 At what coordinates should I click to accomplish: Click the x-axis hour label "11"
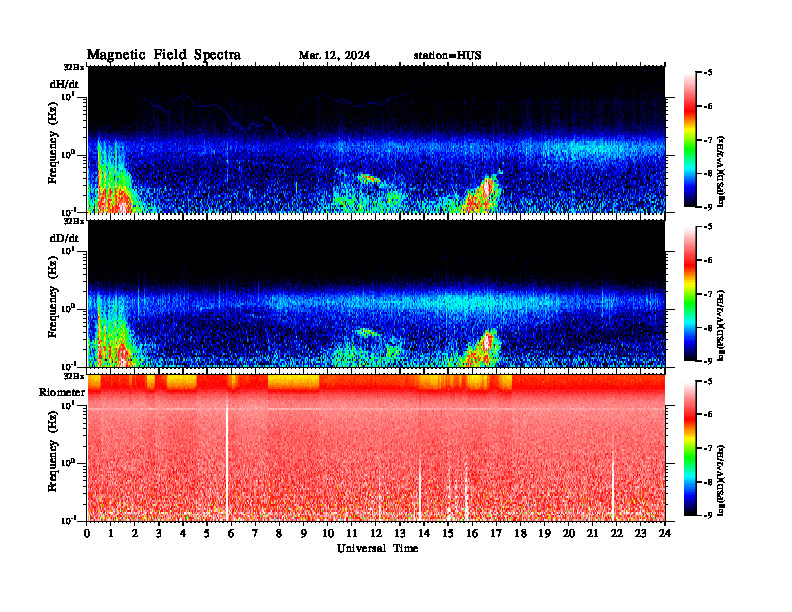click(352, 534)
